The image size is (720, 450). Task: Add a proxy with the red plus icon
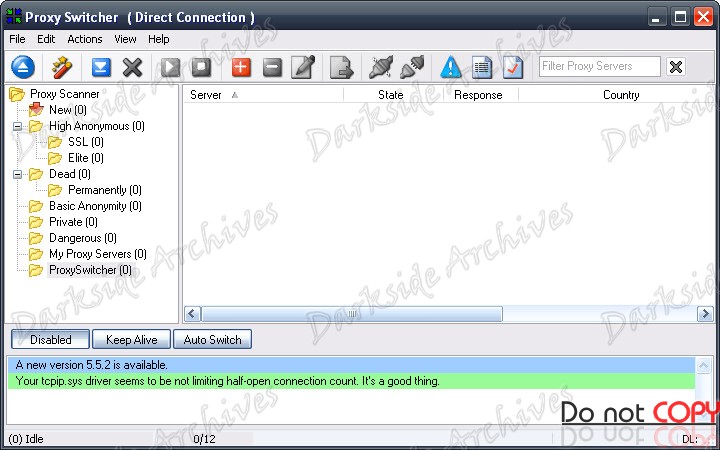tap(241, 67)
